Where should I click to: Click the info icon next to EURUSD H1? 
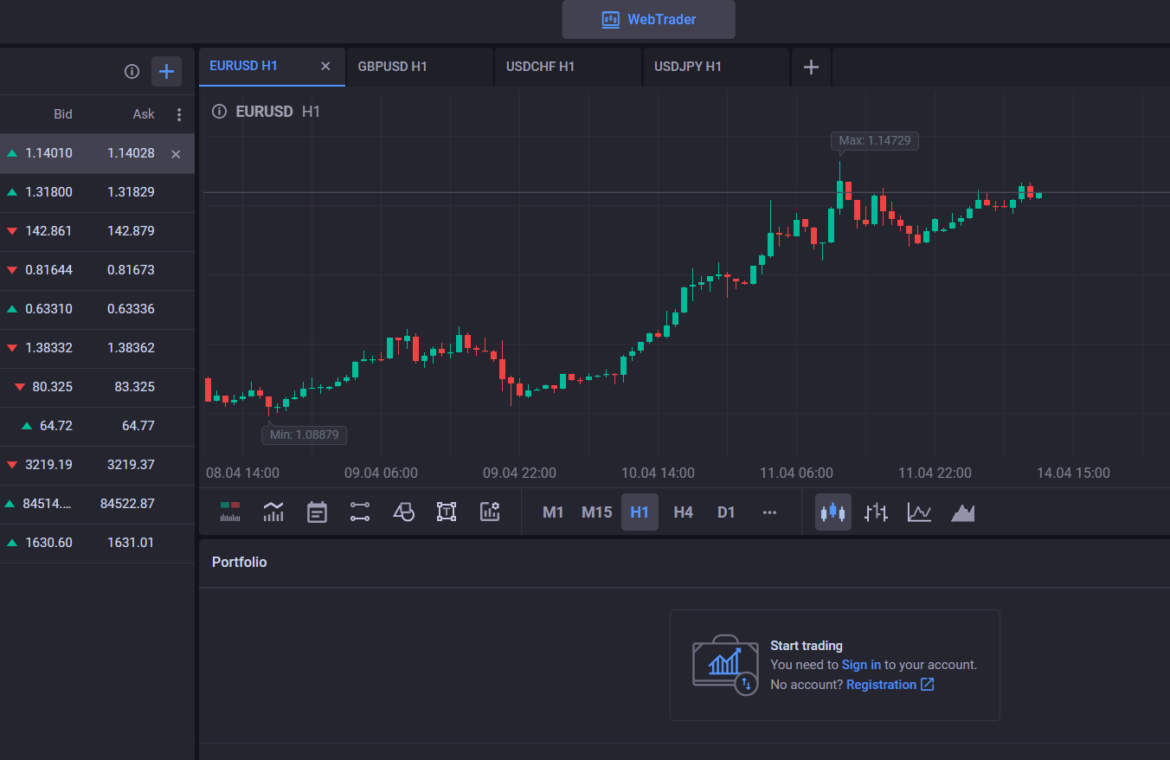pos(219,111)
